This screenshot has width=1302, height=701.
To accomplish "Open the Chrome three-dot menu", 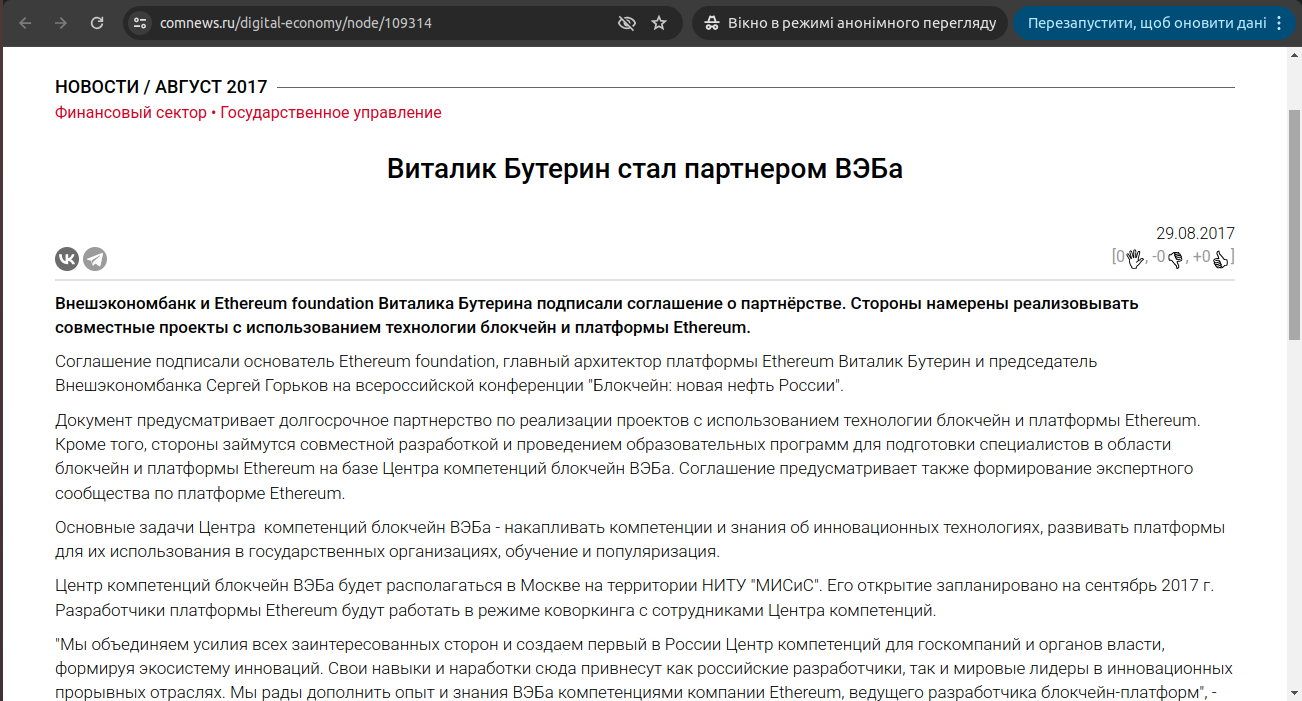I will pos(1279,23).
